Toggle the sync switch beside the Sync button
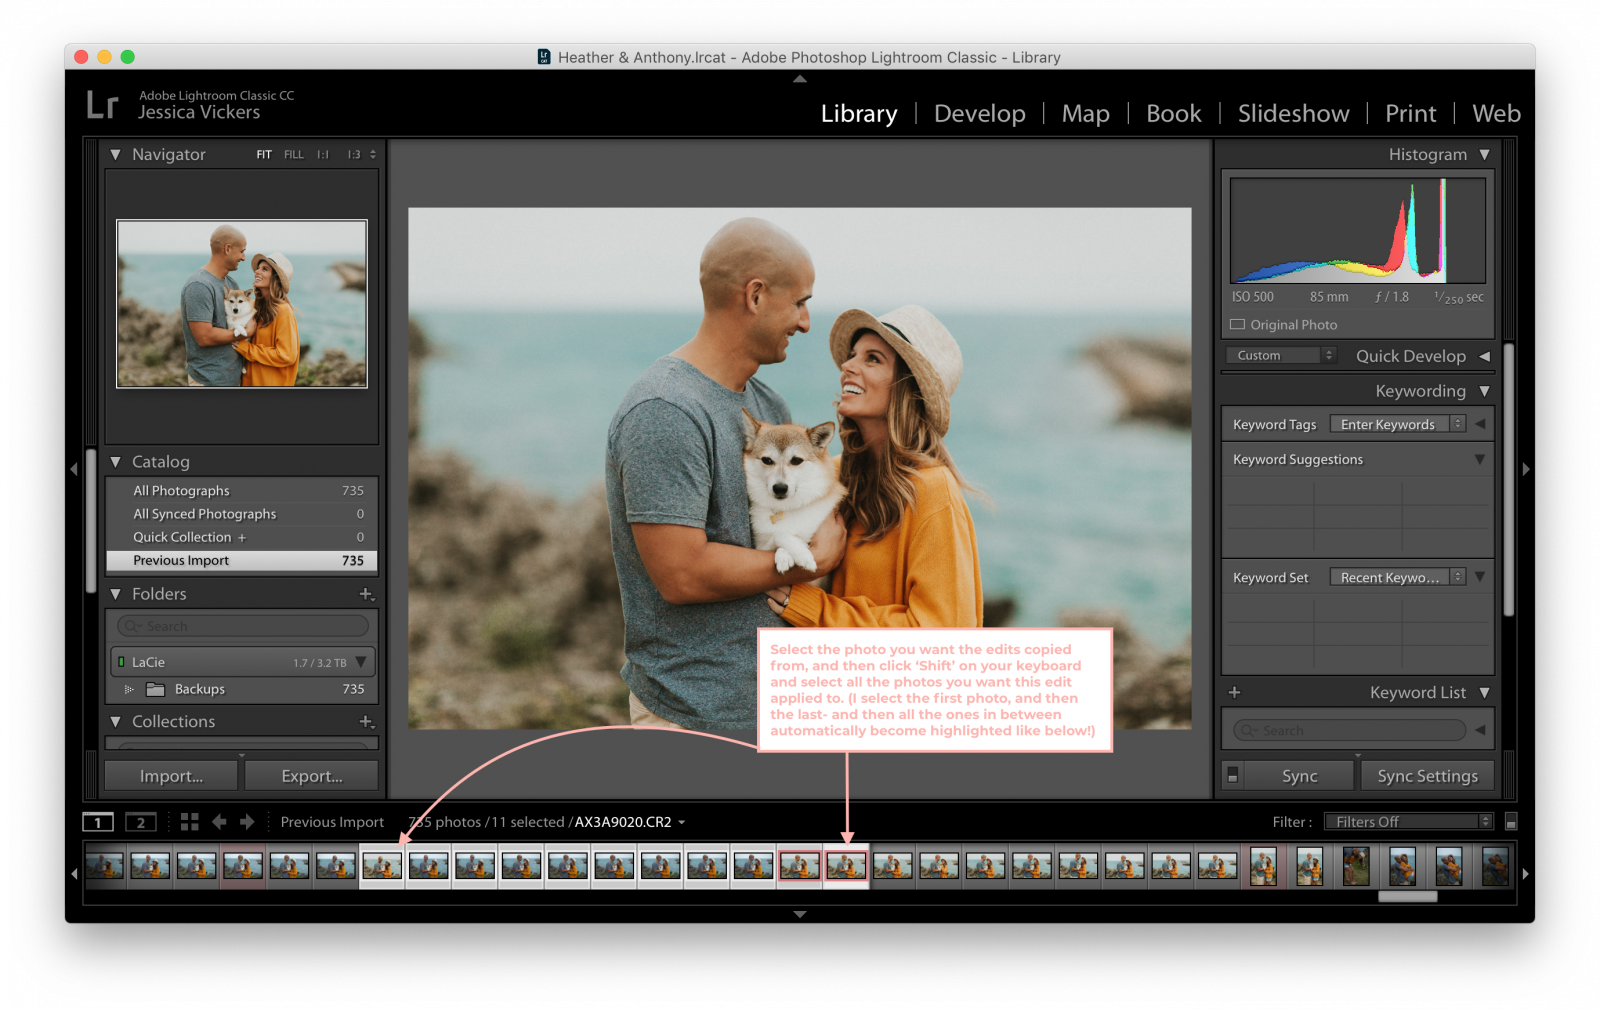Screen dimensions: 1600x1009 point(1233,775)
